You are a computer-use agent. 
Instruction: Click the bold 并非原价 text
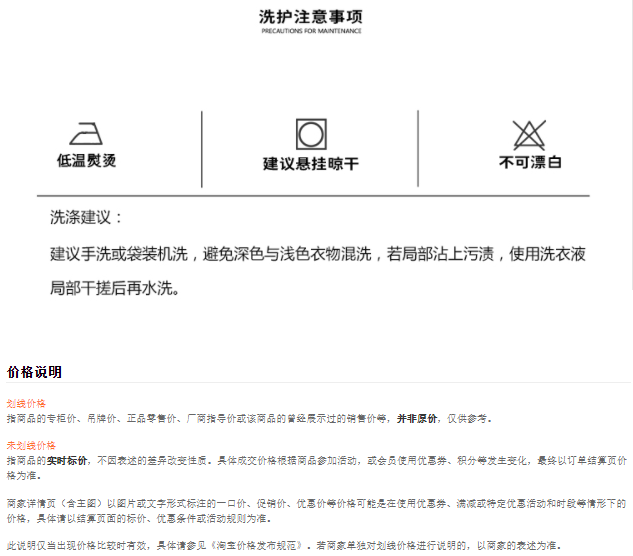tap(416, 418)
